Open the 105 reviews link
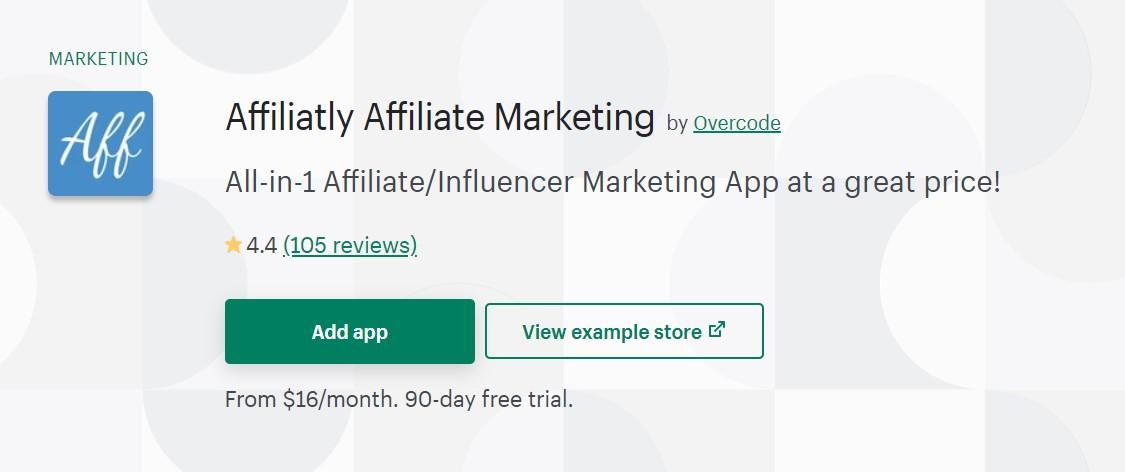The width and height of the screenshot is (1125, 472). coord(350,246)
